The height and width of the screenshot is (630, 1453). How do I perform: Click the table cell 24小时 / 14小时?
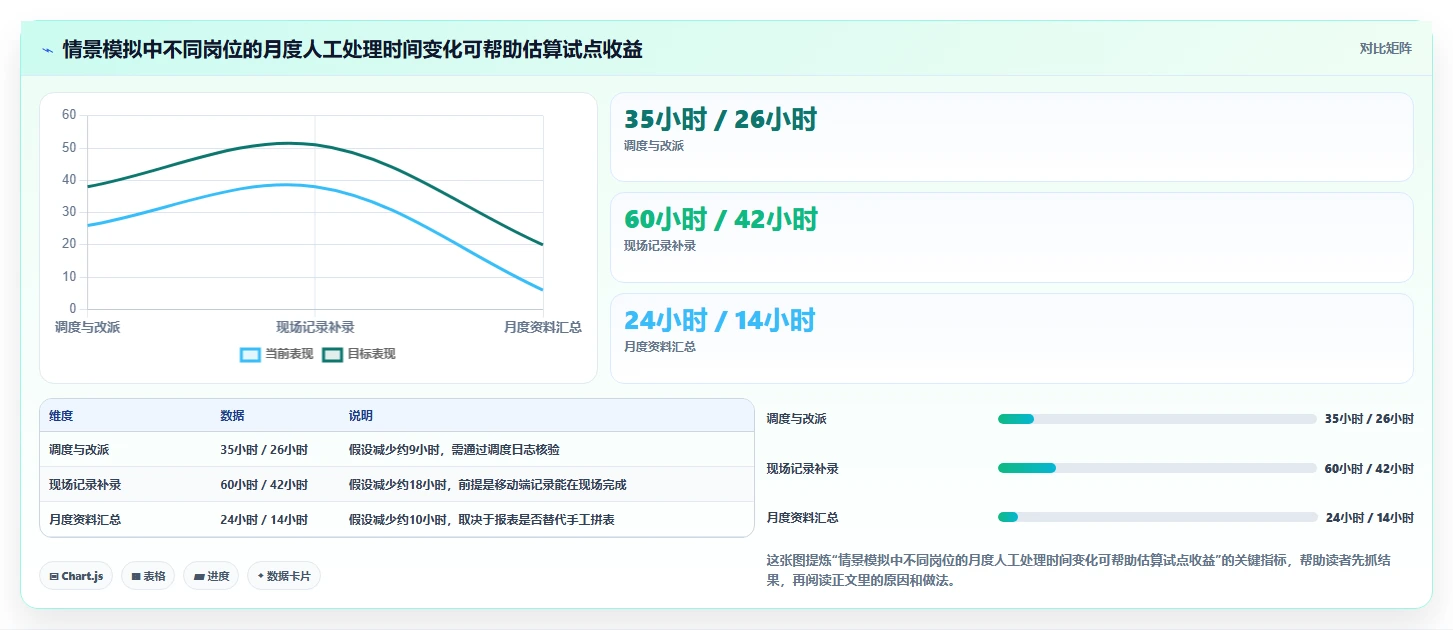pyautogui.click(x=264, y=520)
